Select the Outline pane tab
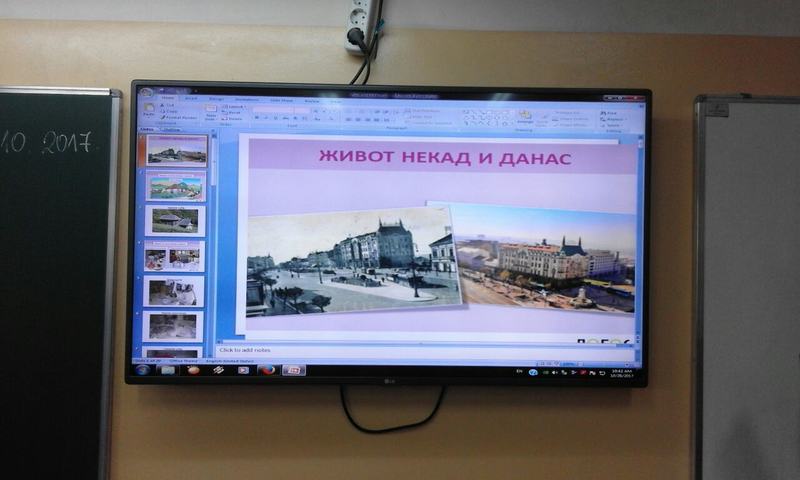The height and width of the screenshot is (480, 800). point(171,130)
